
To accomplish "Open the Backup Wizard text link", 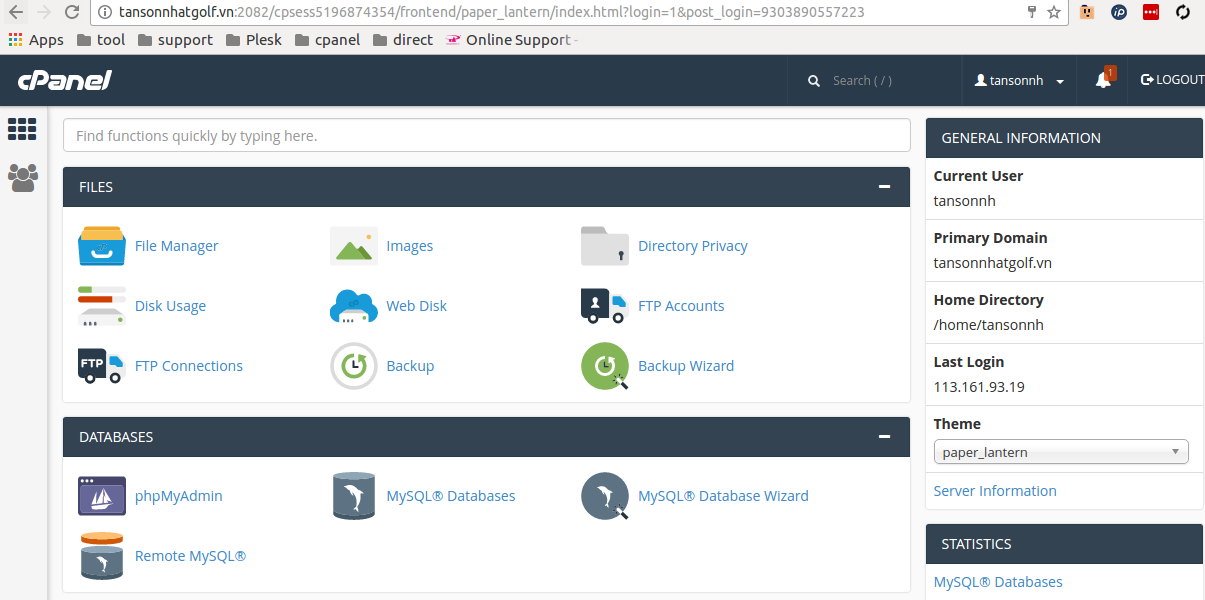I will tap(686, 366).
